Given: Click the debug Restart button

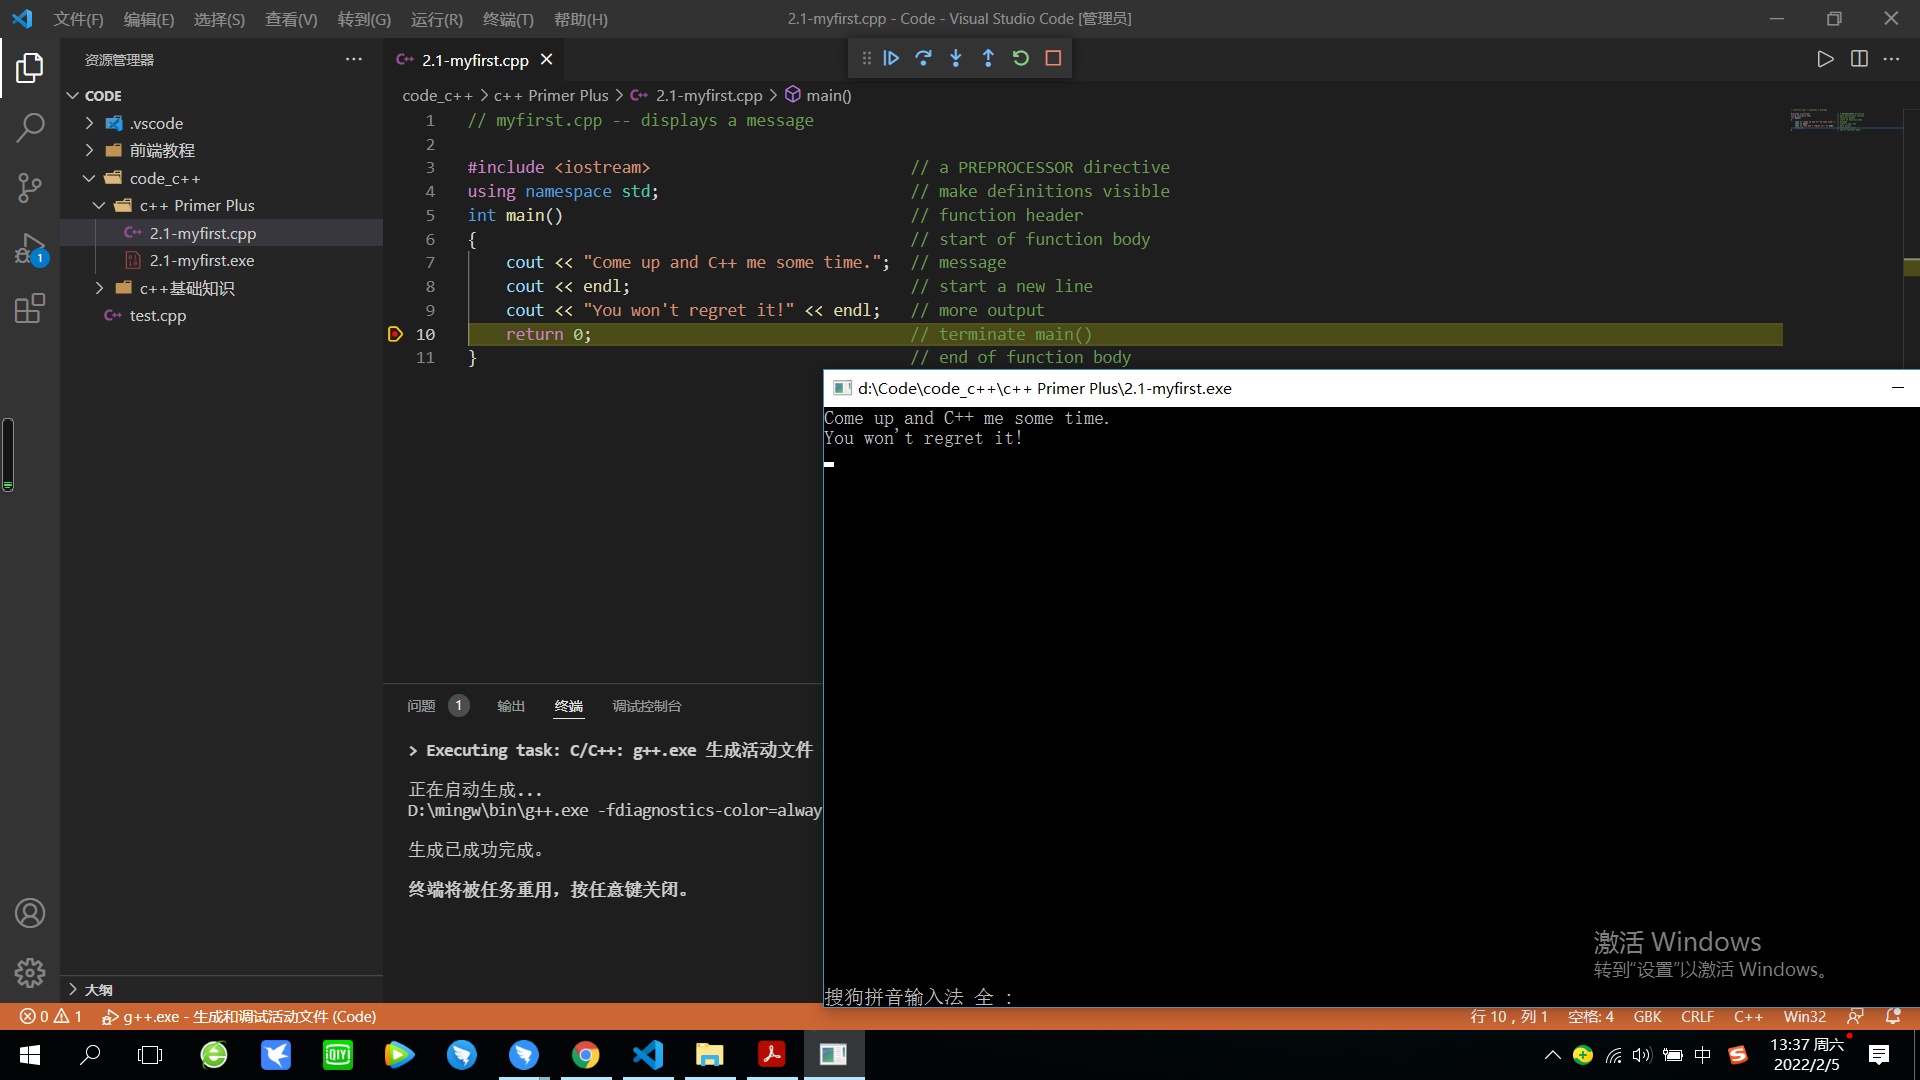Looking at the screenshot, I should [1020, 58].
